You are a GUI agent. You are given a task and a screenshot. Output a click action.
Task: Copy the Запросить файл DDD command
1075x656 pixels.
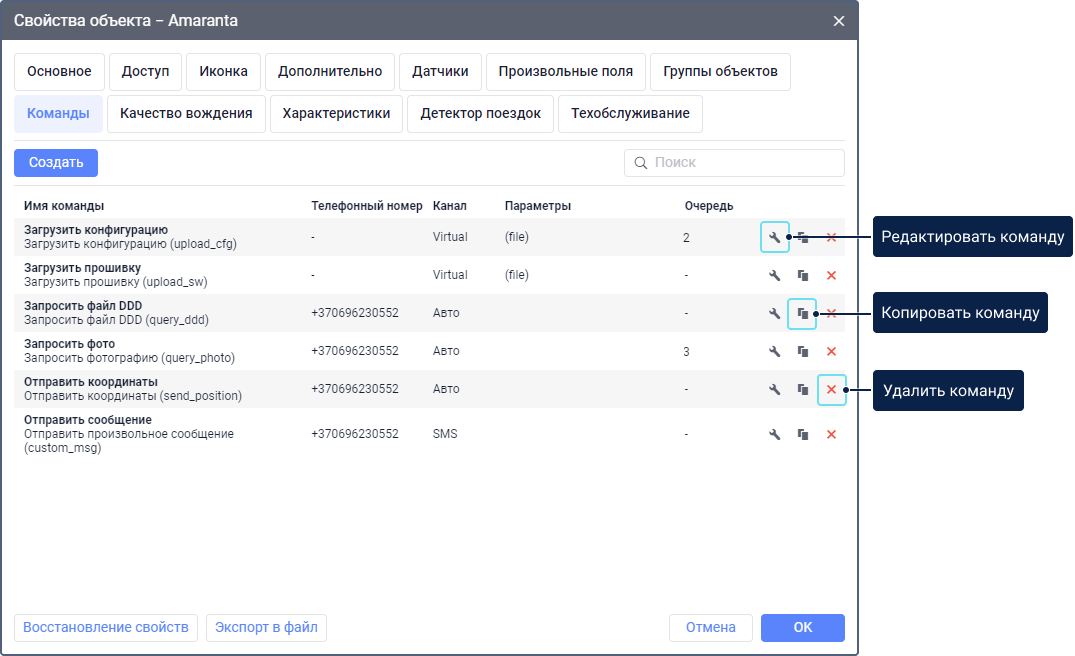[x=802, y=314]
